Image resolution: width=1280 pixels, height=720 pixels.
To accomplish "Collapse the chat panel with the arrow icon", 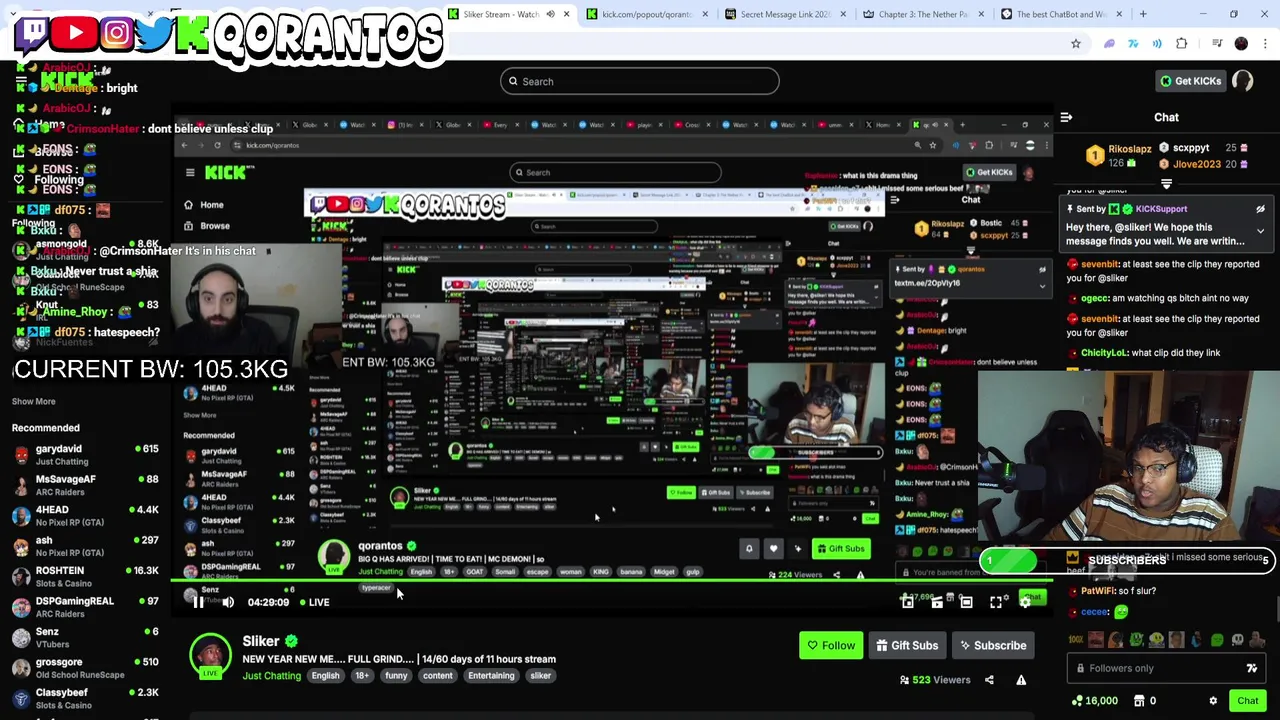I will point(1066,118).
